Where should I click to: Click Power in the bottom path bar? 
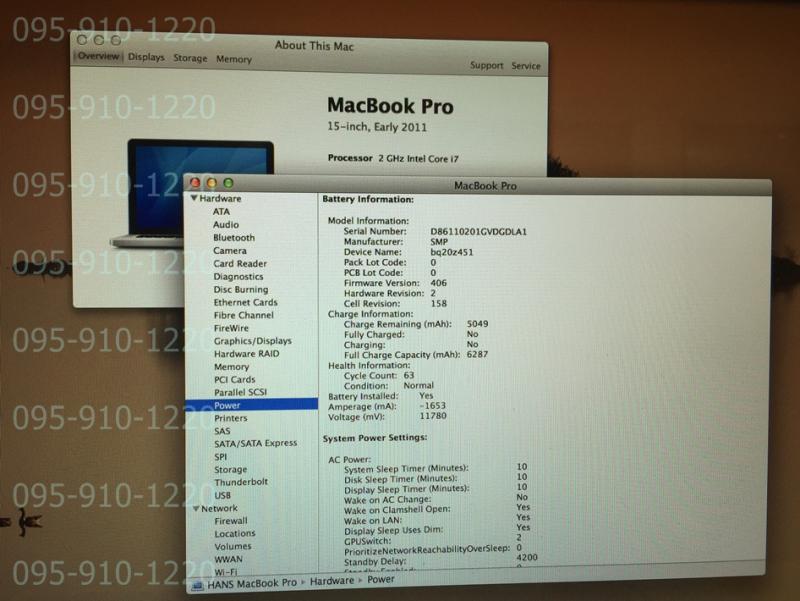[381, 580]
